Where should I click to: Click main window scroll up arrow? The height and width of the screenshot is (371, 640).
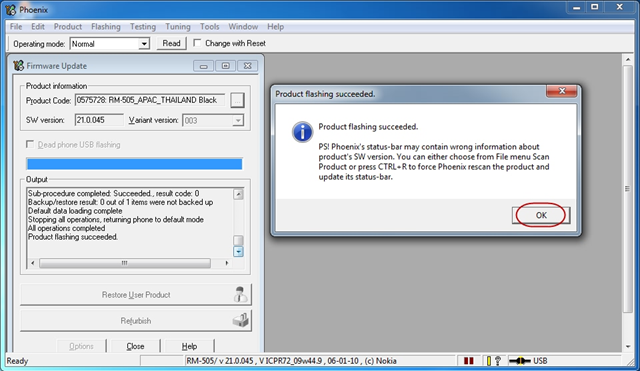tap(628, 60)
